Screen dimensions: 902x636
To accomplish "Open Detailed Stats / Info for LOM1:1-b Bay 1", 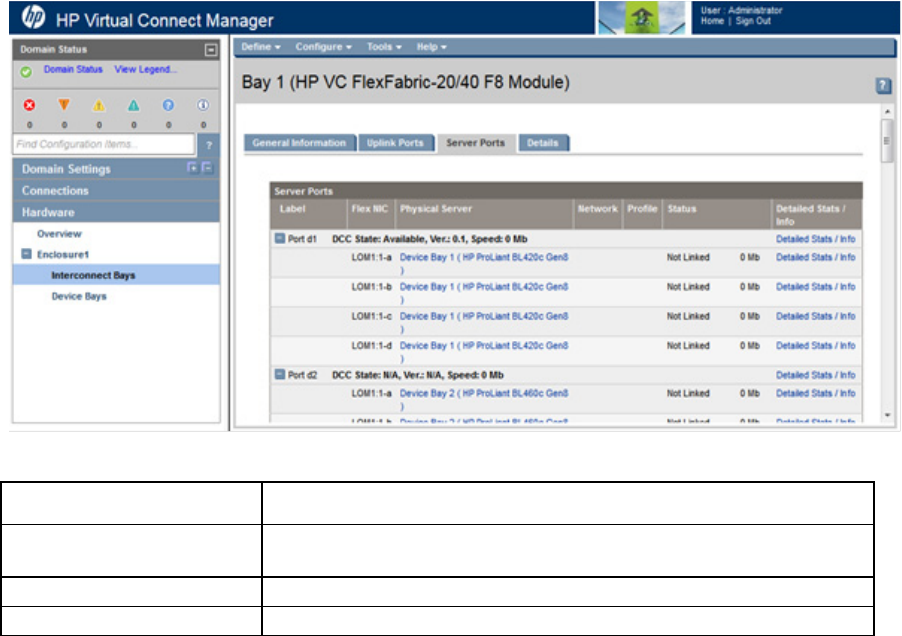I will click(815, 286).
